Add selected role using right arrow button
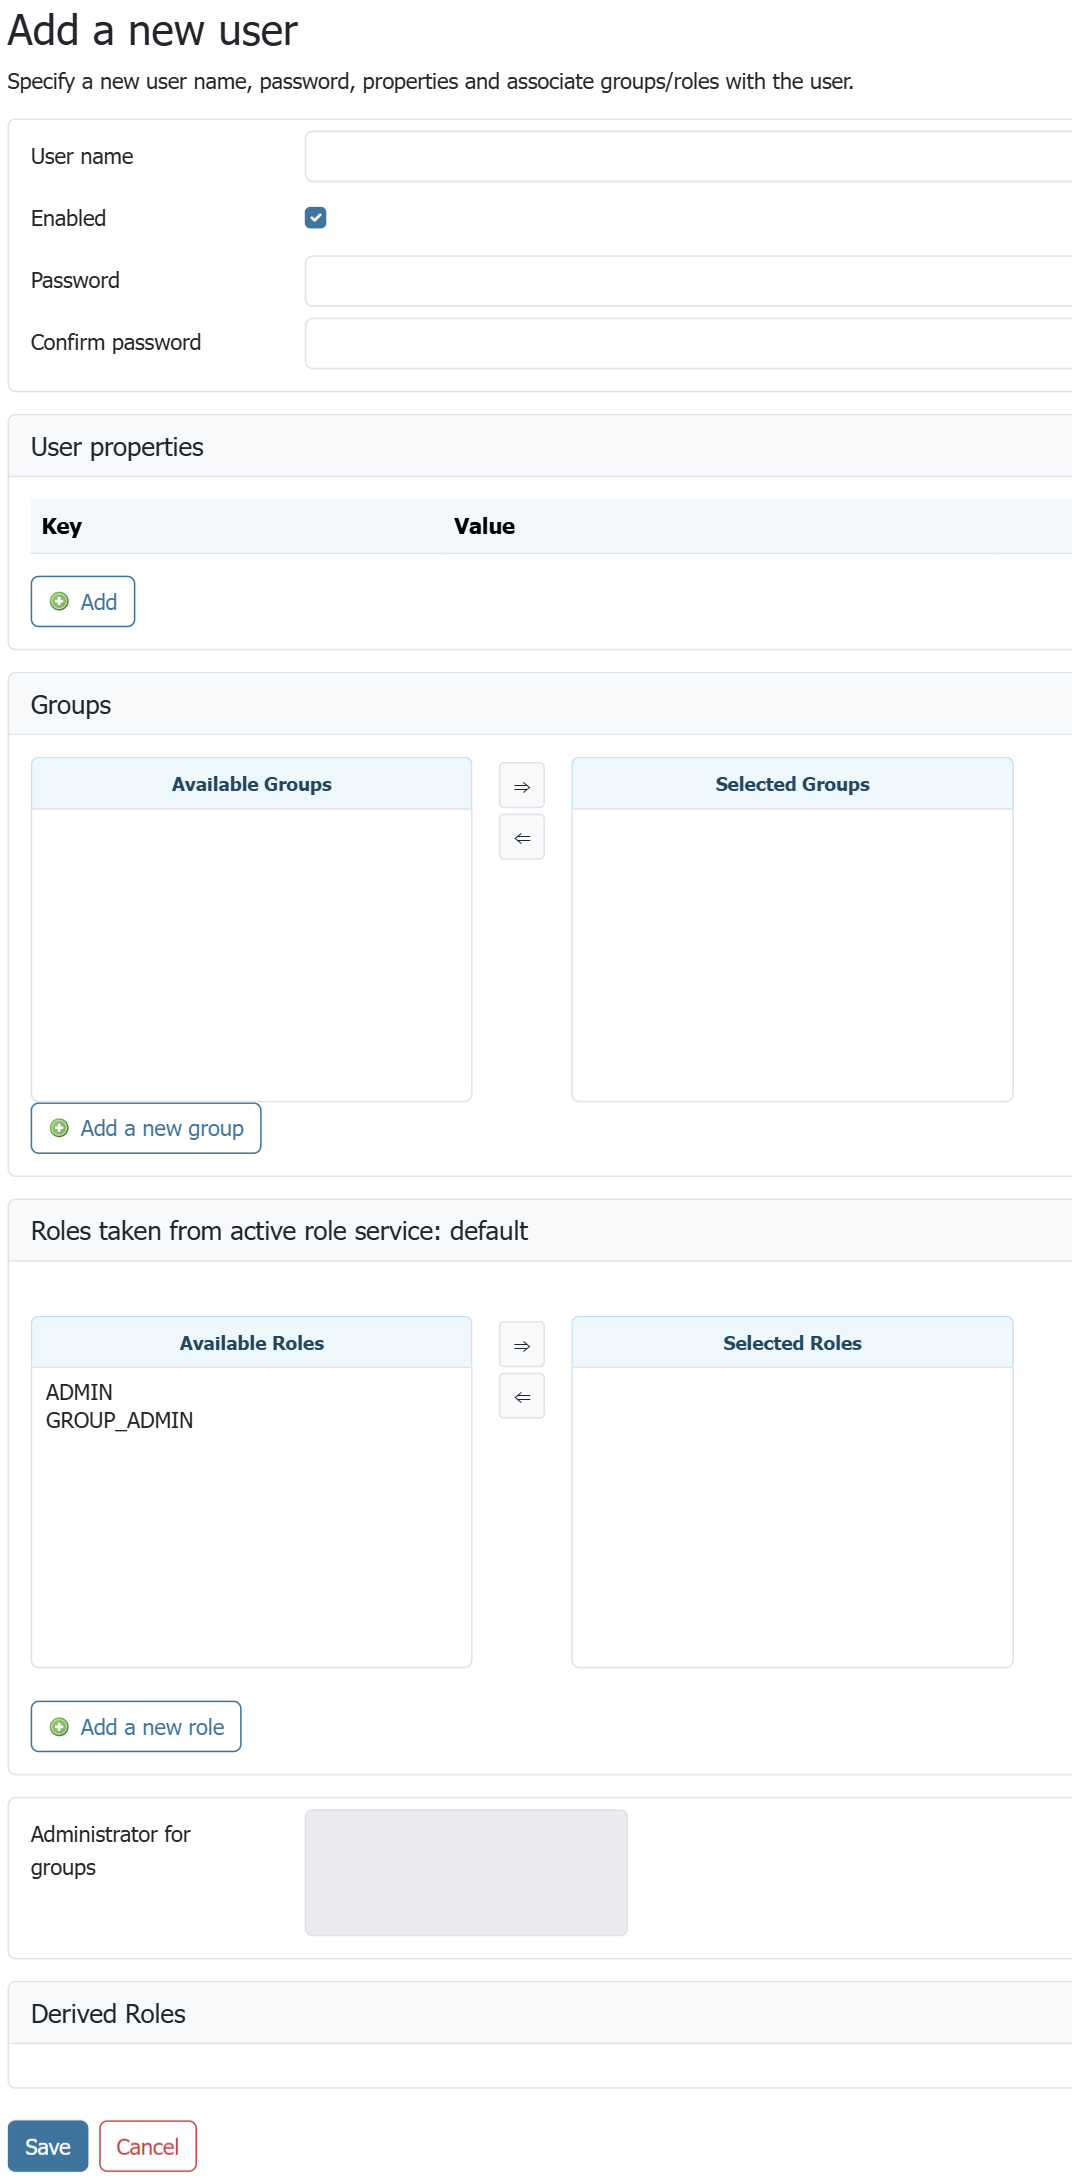The height and width of the screenshot is (2180, 1072). coord(521,1345)
